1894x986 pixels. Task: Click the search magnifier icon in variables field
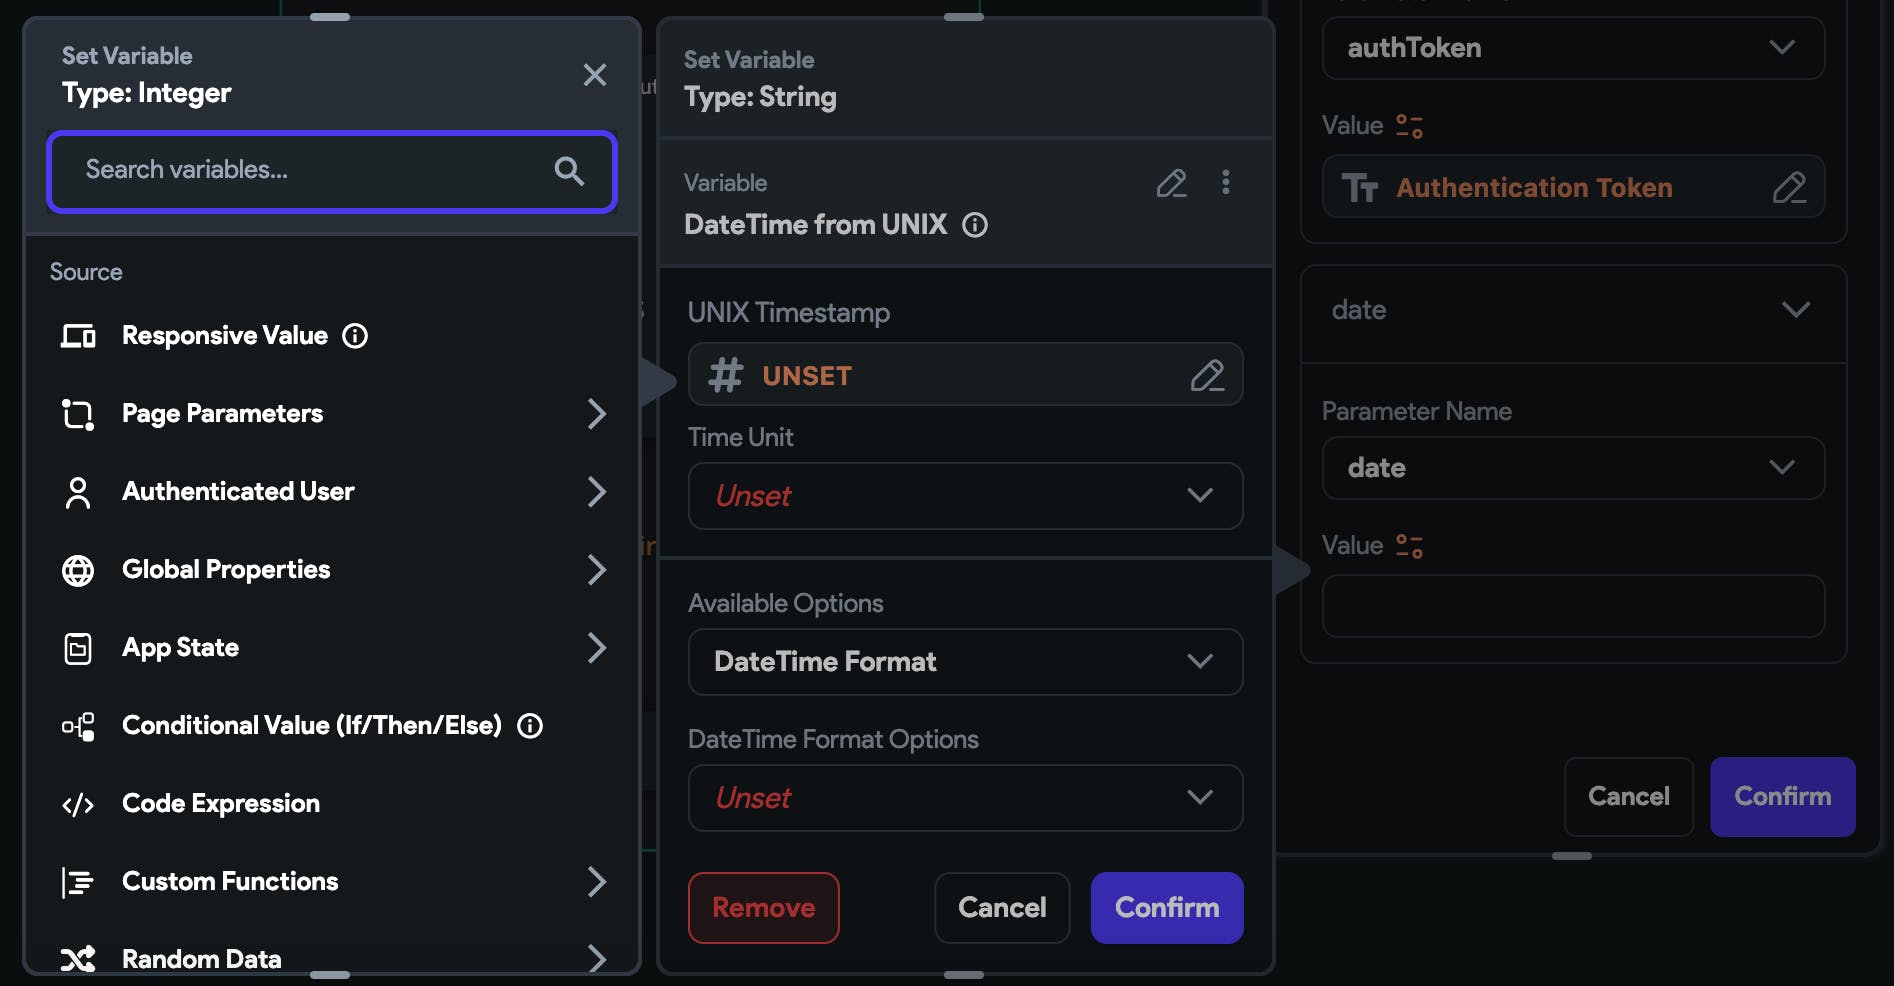[x=569, y=171]
